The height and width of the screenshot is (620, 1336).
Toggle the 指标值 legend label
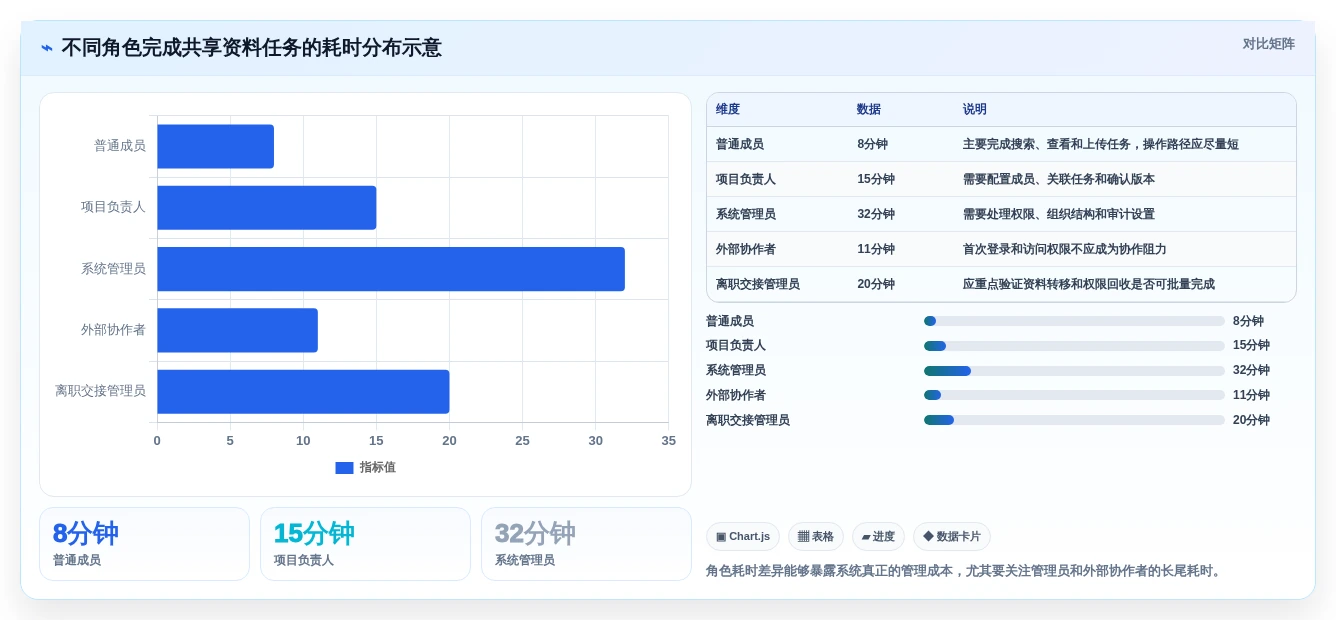[x=378, y=468]
